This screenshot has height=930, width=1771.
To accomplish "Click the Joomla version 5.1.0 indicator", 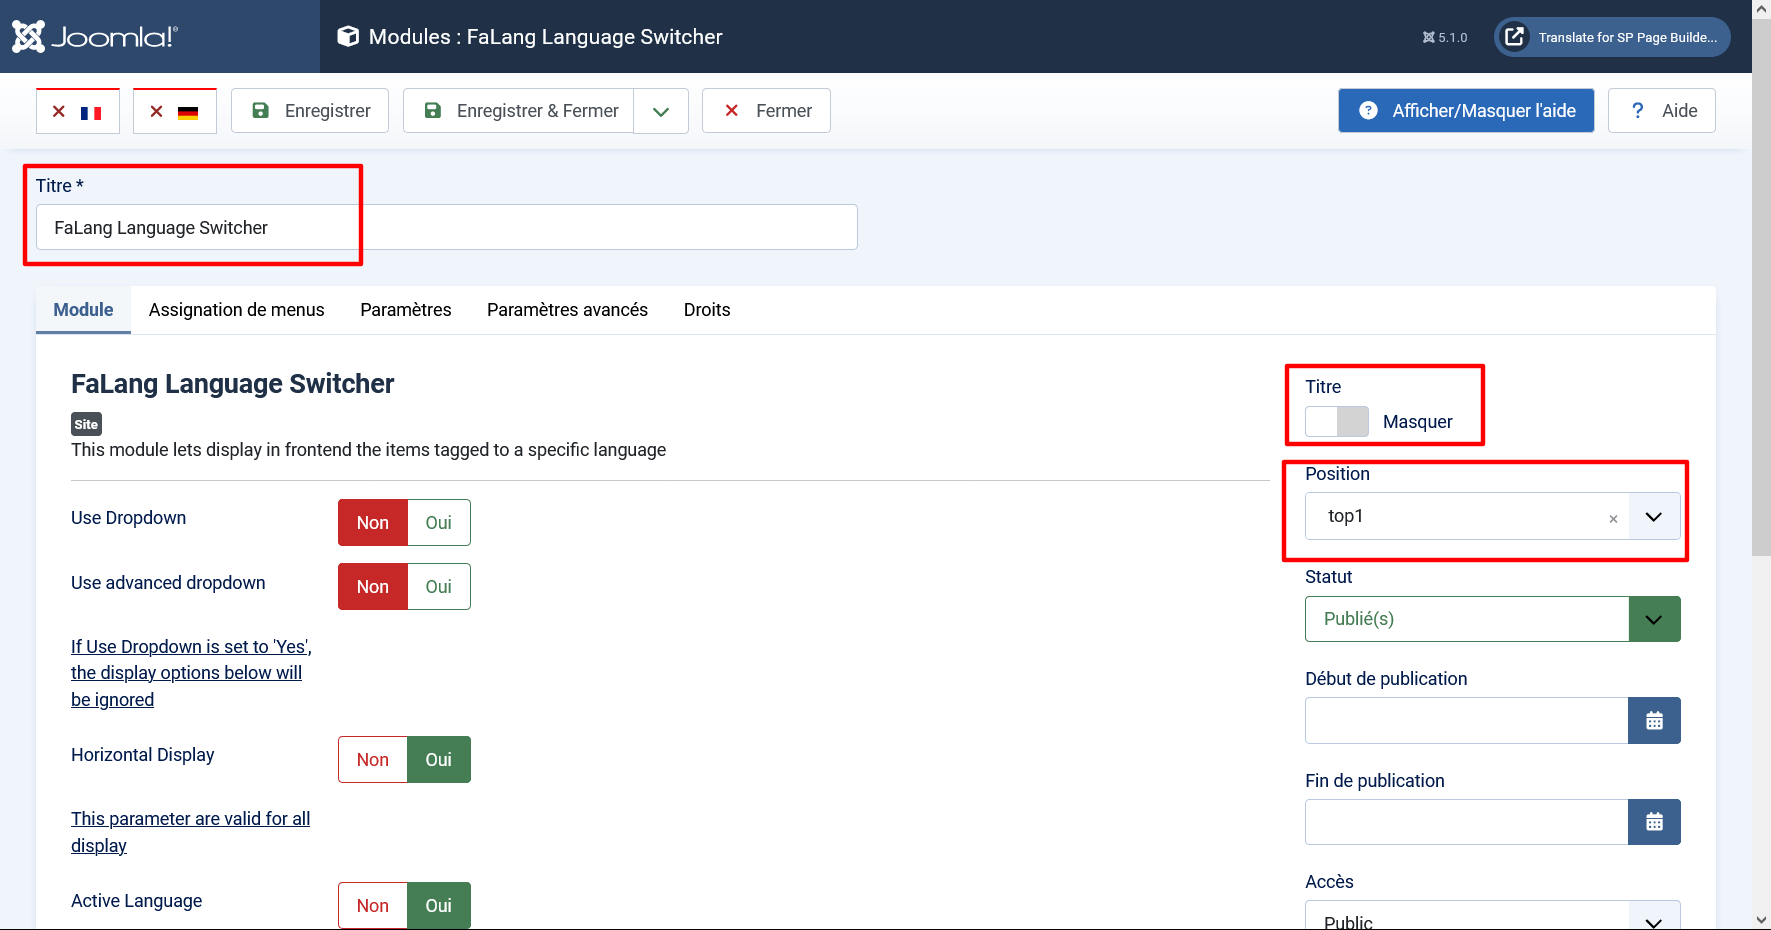I will [1445, 37].
